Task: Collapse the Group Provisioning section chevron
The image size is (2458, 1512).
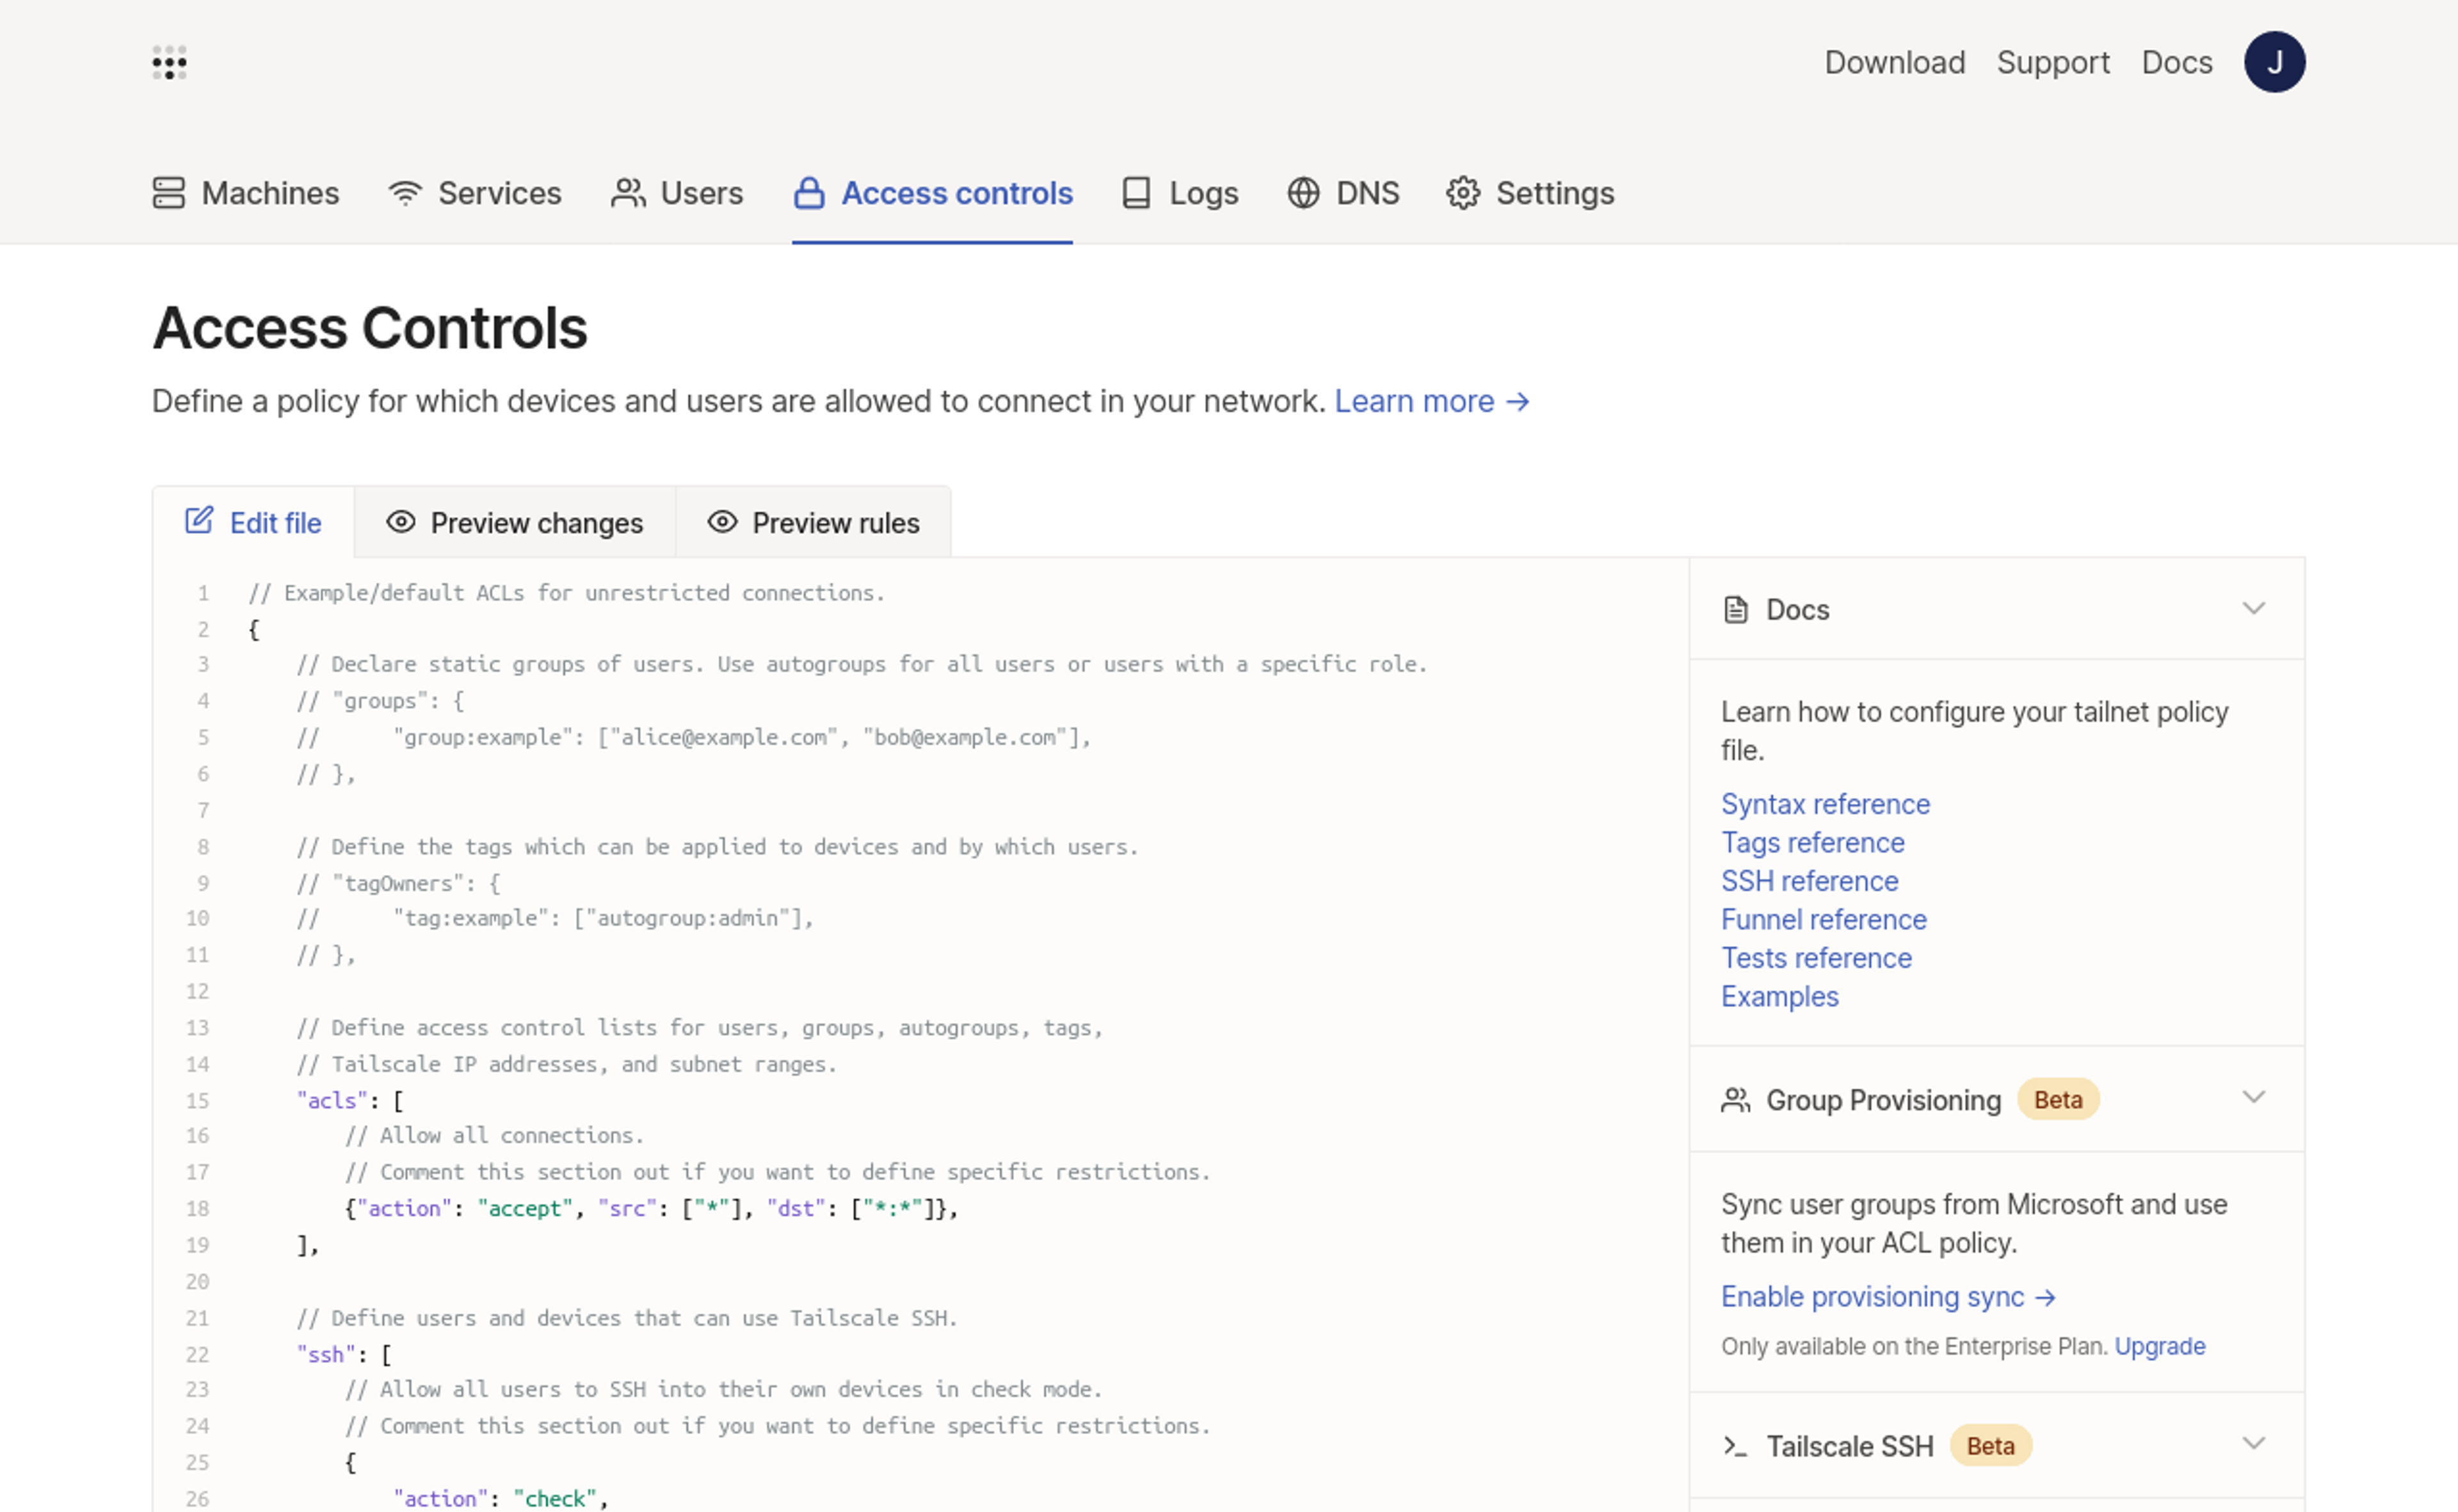Action: (2253, 1098)
